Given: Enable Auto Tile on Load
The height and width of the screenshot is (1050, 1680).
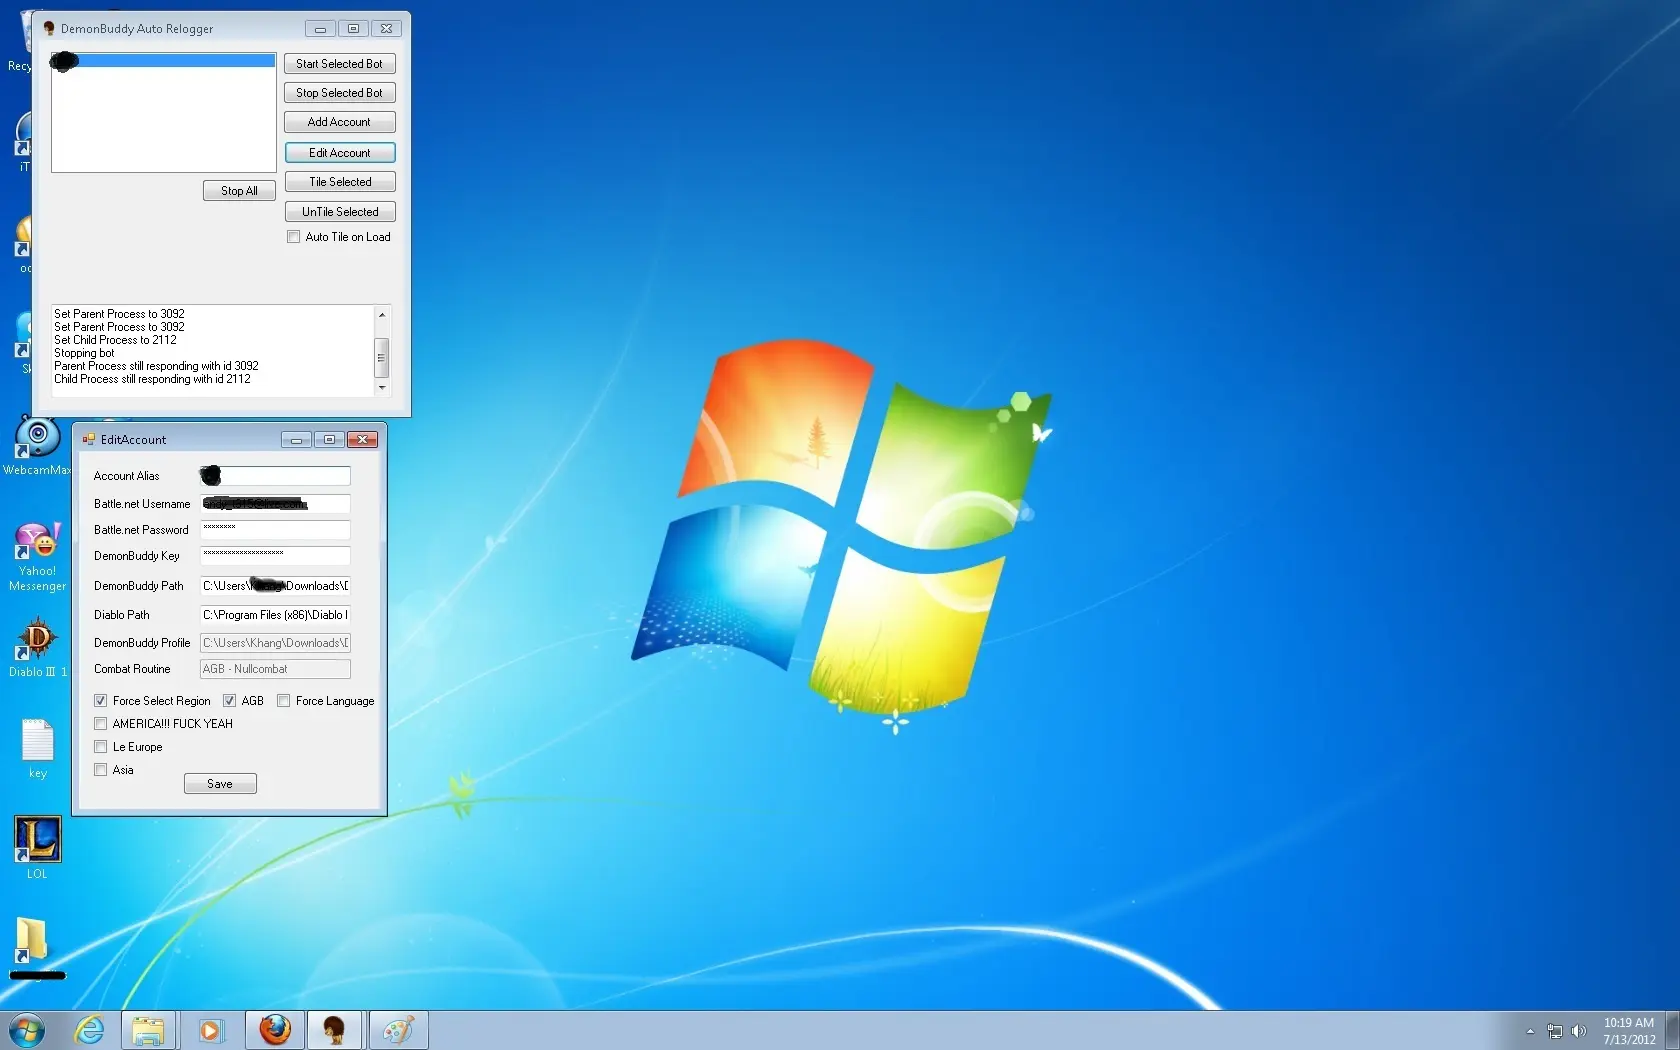Looking at the screenshot, I should [293, 237].
